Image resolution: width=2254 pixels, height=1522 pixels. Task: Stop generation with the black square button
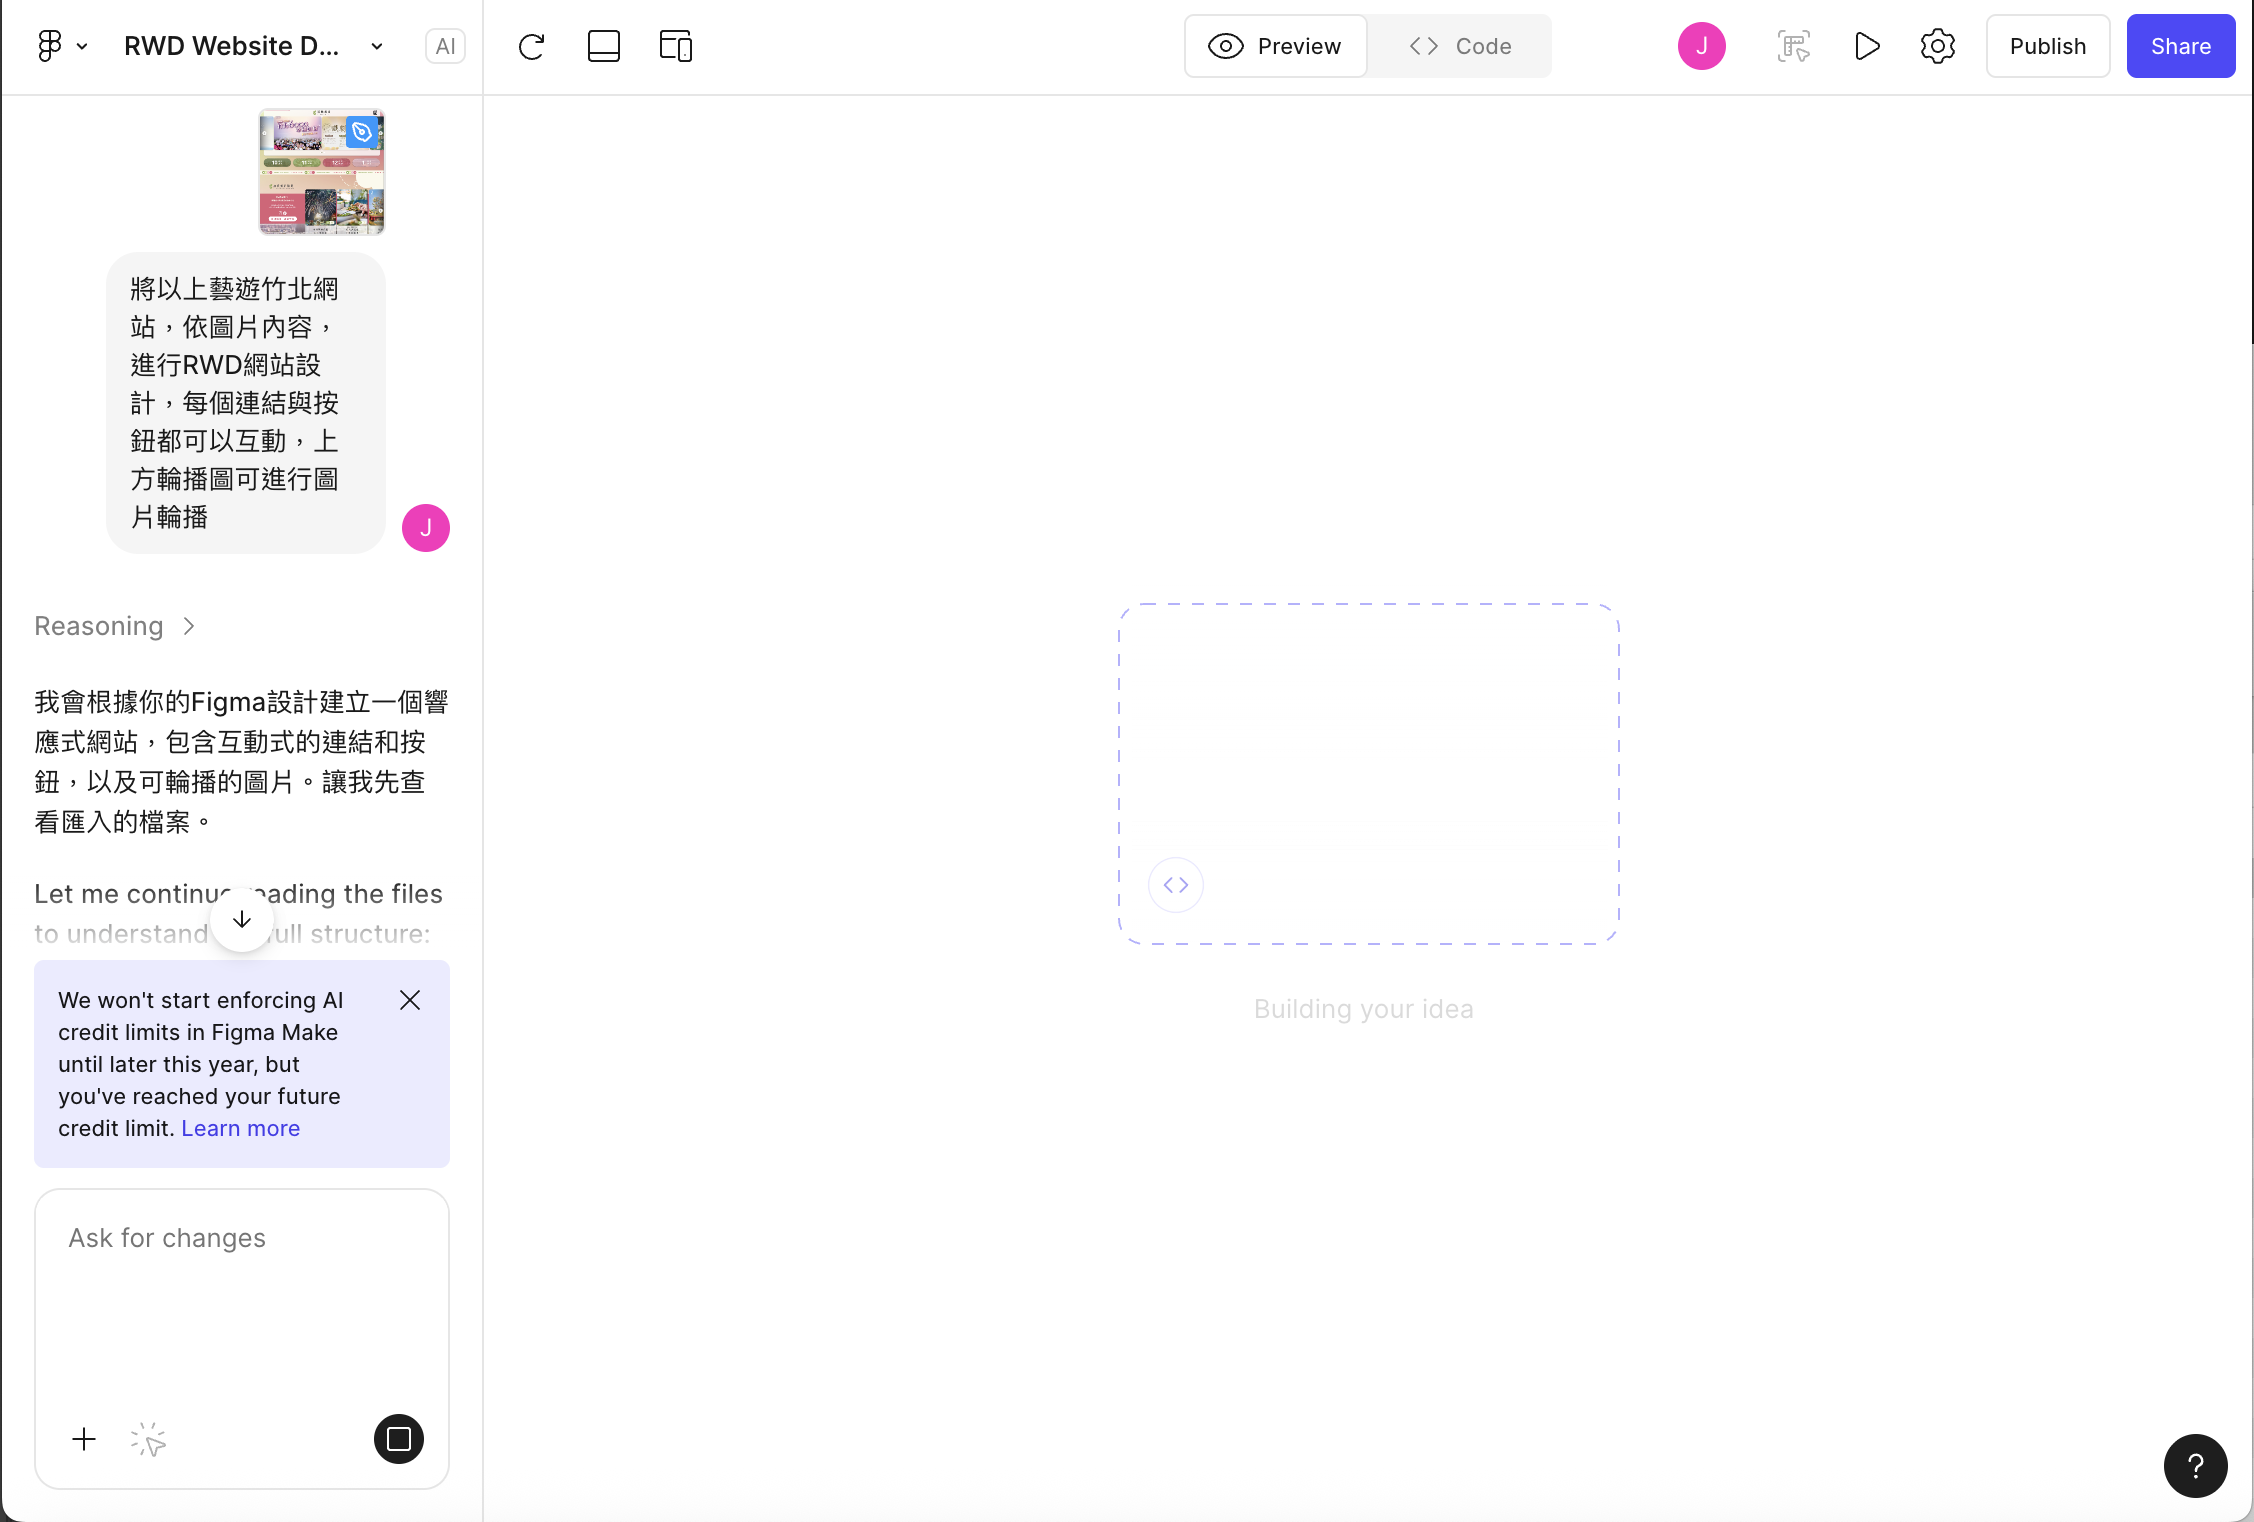tap(398, 1439)
